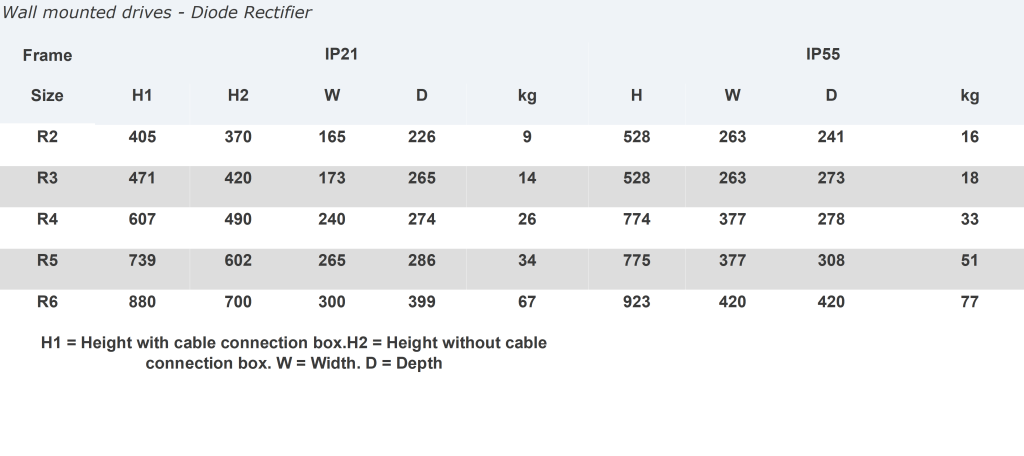Click the Wall mounted drives title text
1024x456 pixels.
[158, 13]
